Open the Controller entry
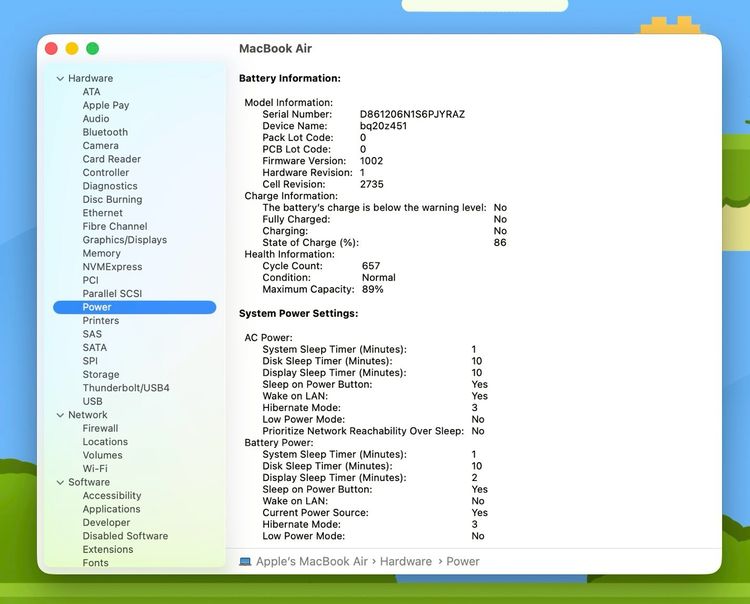The height and width of the screenshot is (604, 750). 106,172
